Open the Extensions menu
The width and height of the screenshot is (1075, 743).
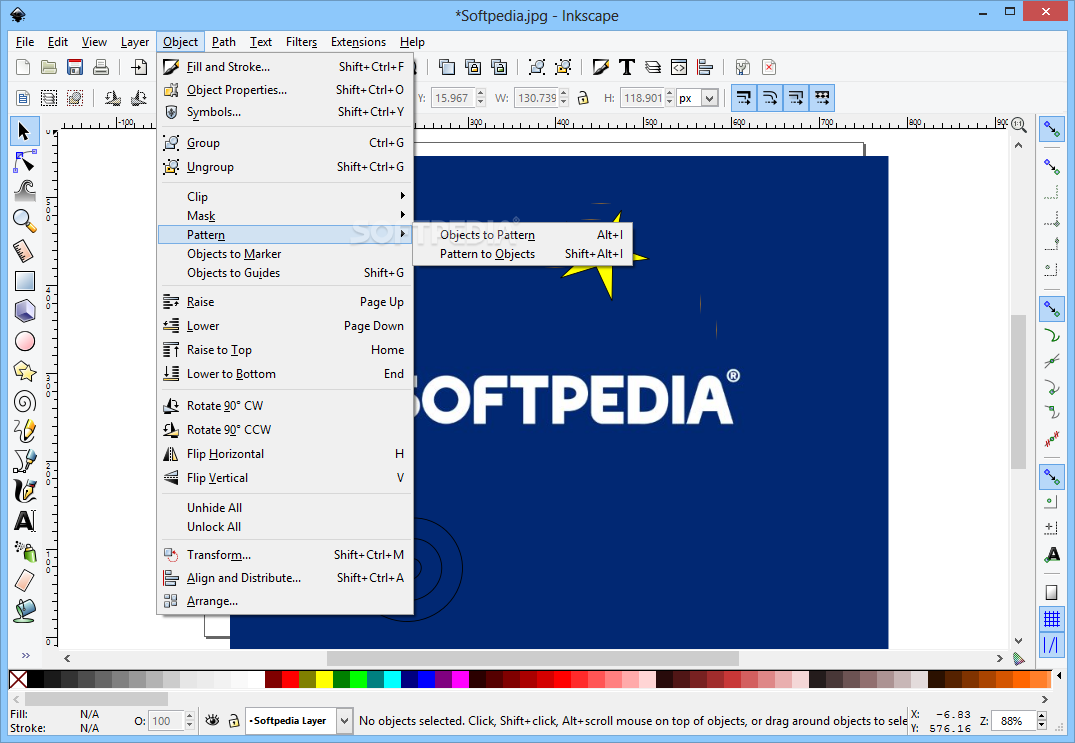tap(358, 42)
